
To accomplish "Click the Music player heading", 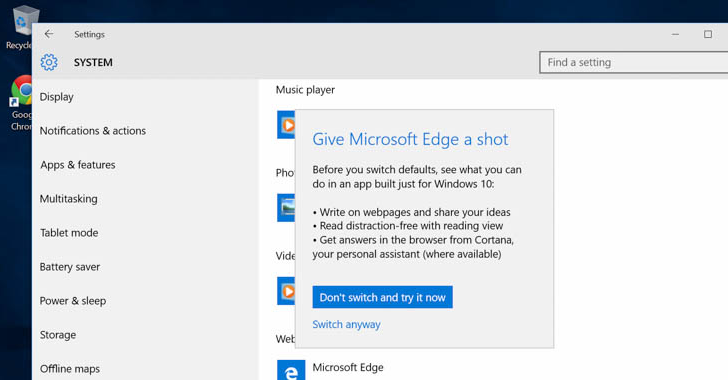I will 305,90.
